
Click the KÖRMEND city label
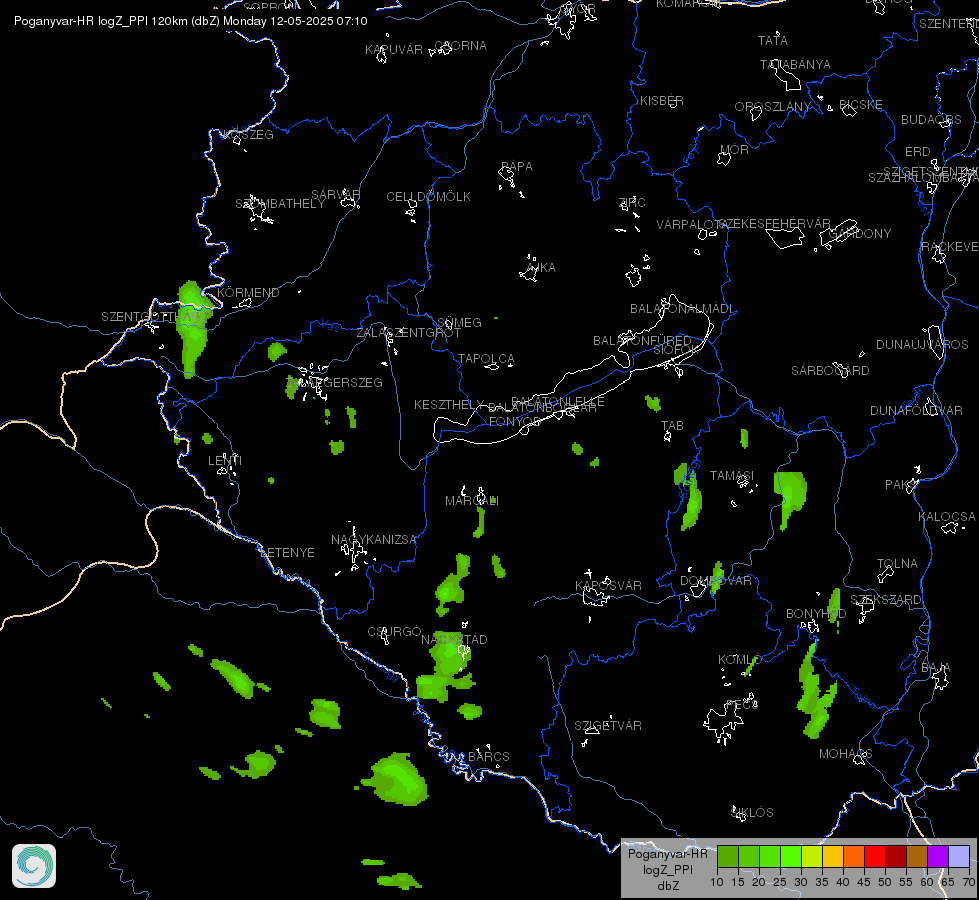pyautogui.click(x=248, y=292)
